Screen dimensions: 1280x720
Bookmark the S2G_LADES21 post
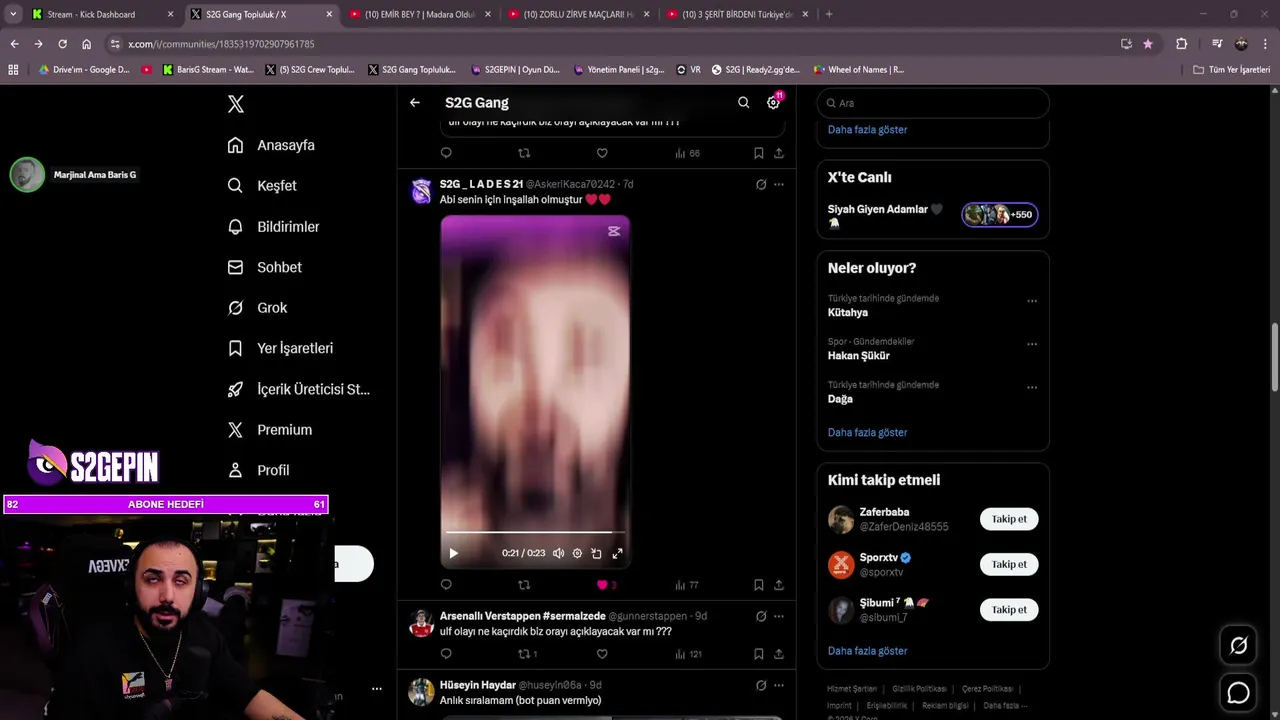758,585
